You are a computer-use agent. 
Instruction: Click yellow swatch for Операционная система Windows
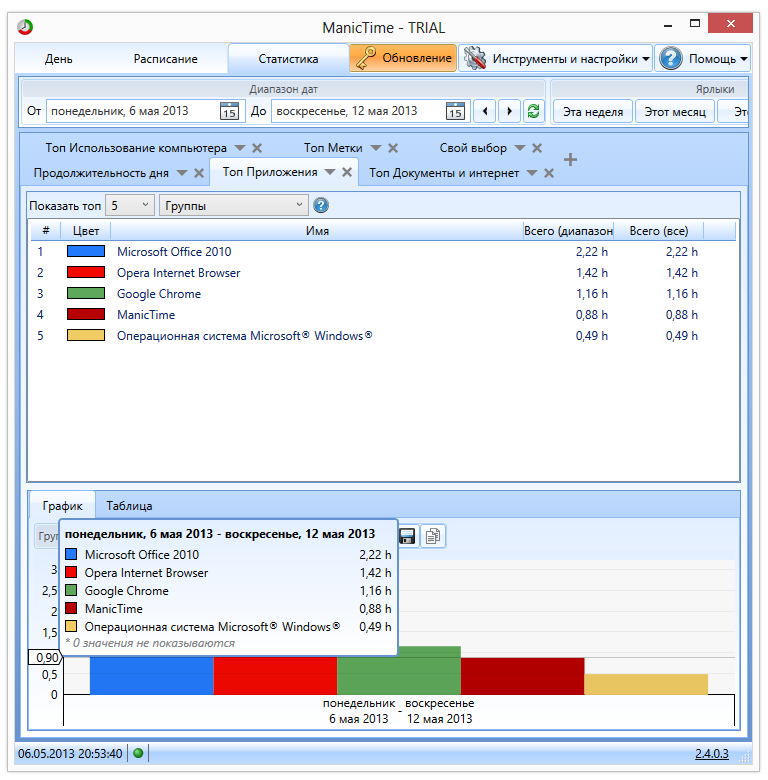pyautogui.click(x=86, y=335)
